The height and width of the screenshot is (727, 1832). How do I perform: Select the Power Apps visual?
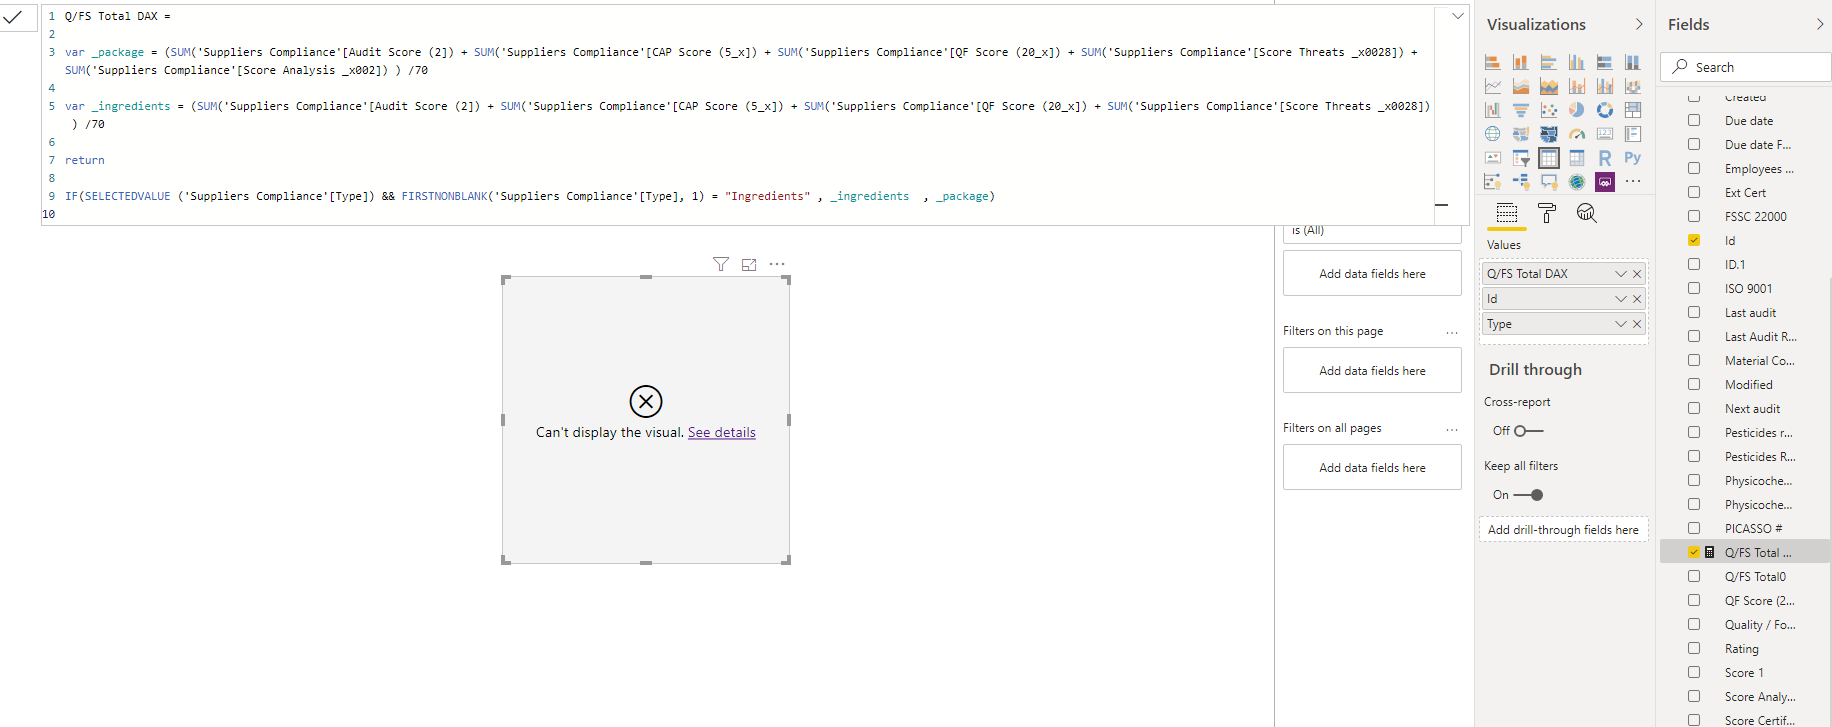[1604, 182]
